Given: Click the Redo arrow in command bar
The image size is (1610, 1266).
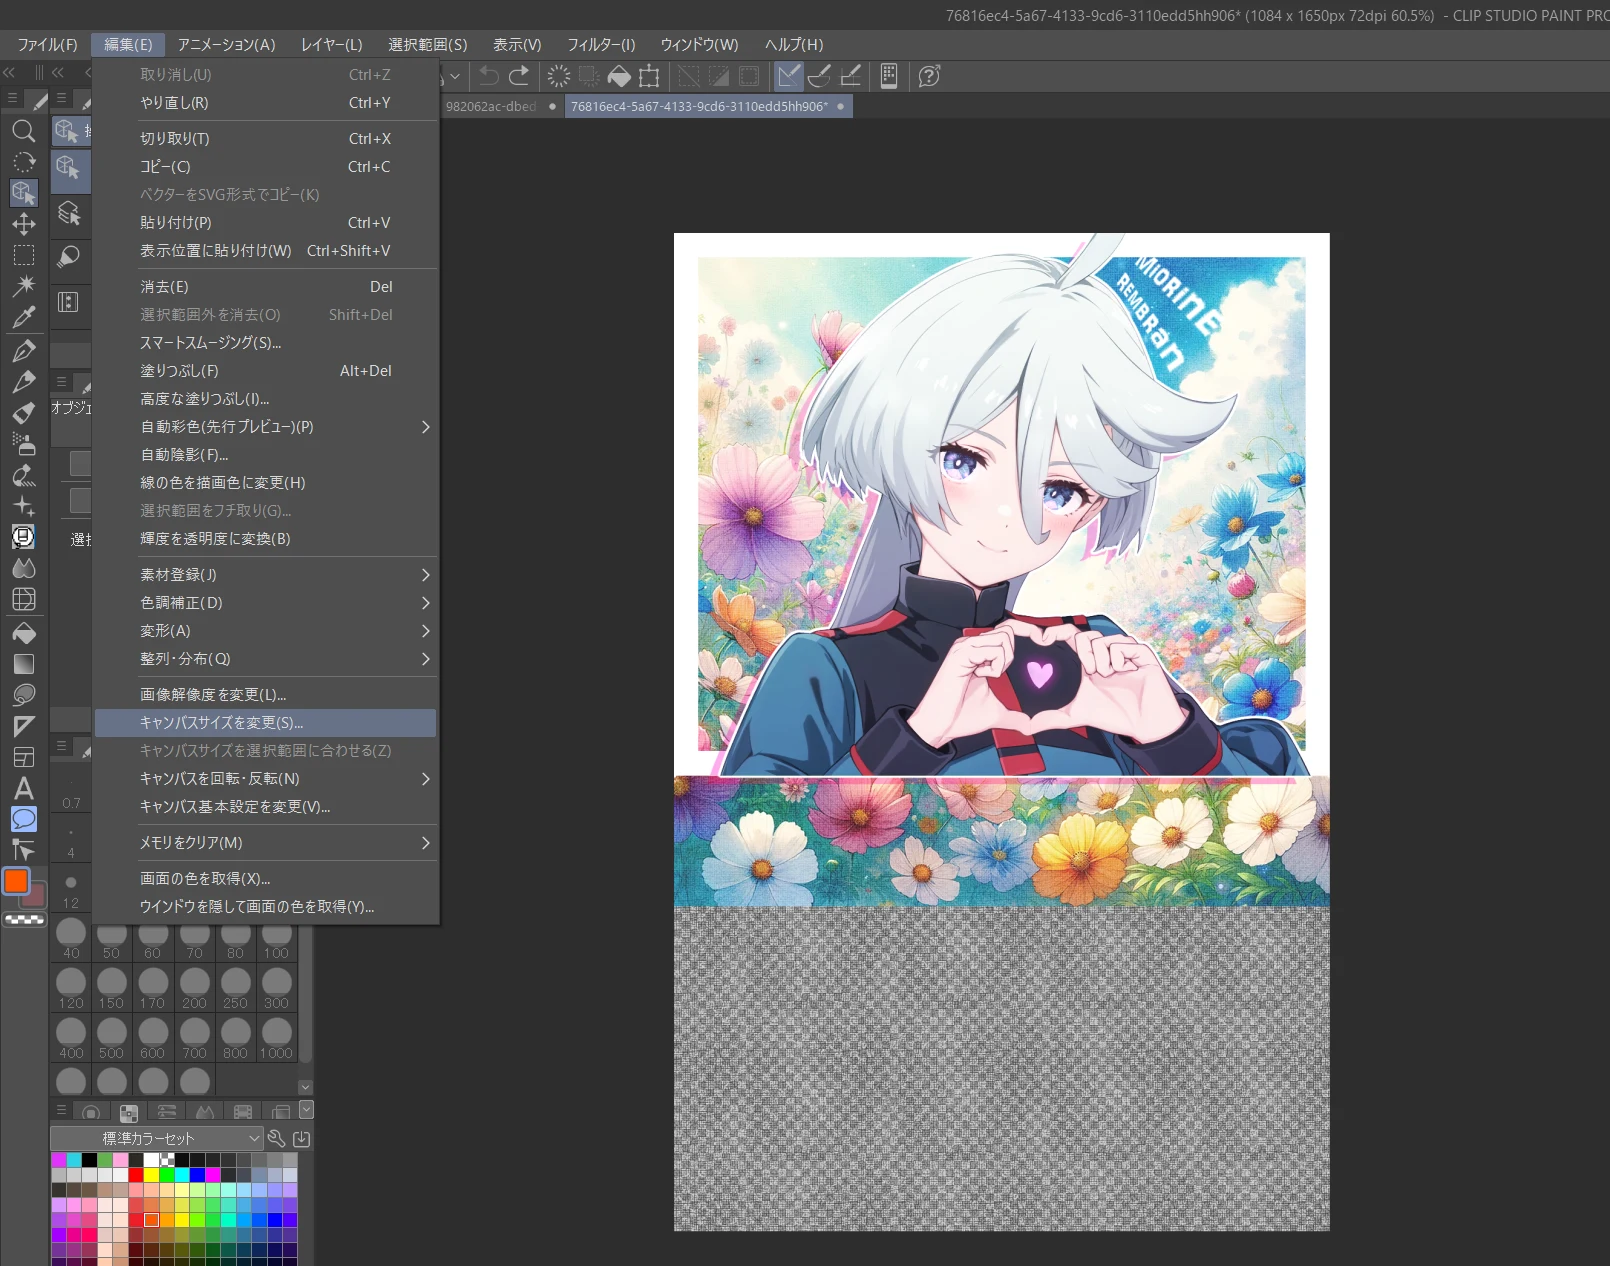Looking at the screenshot, I should point(519,76).
